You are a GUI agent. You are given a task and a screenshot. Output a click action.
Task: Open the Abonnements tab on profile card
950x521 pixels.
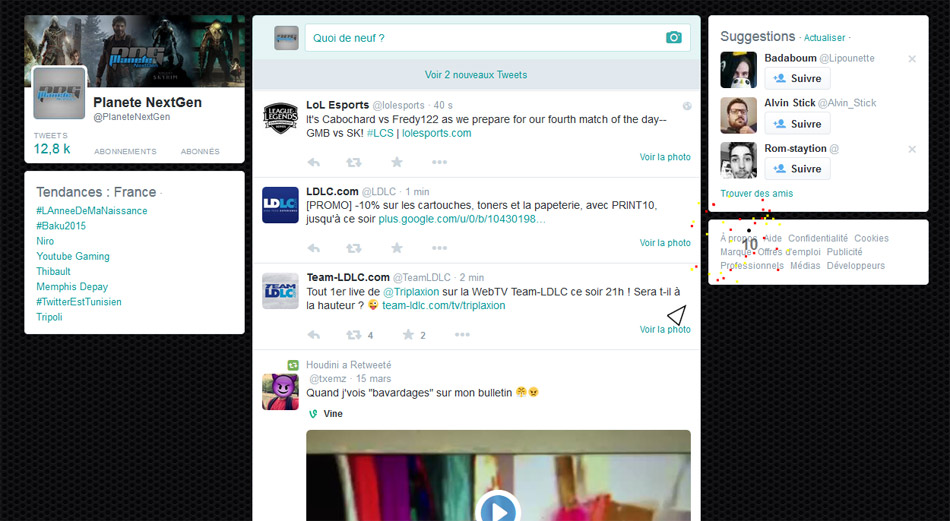pos(125,152)
